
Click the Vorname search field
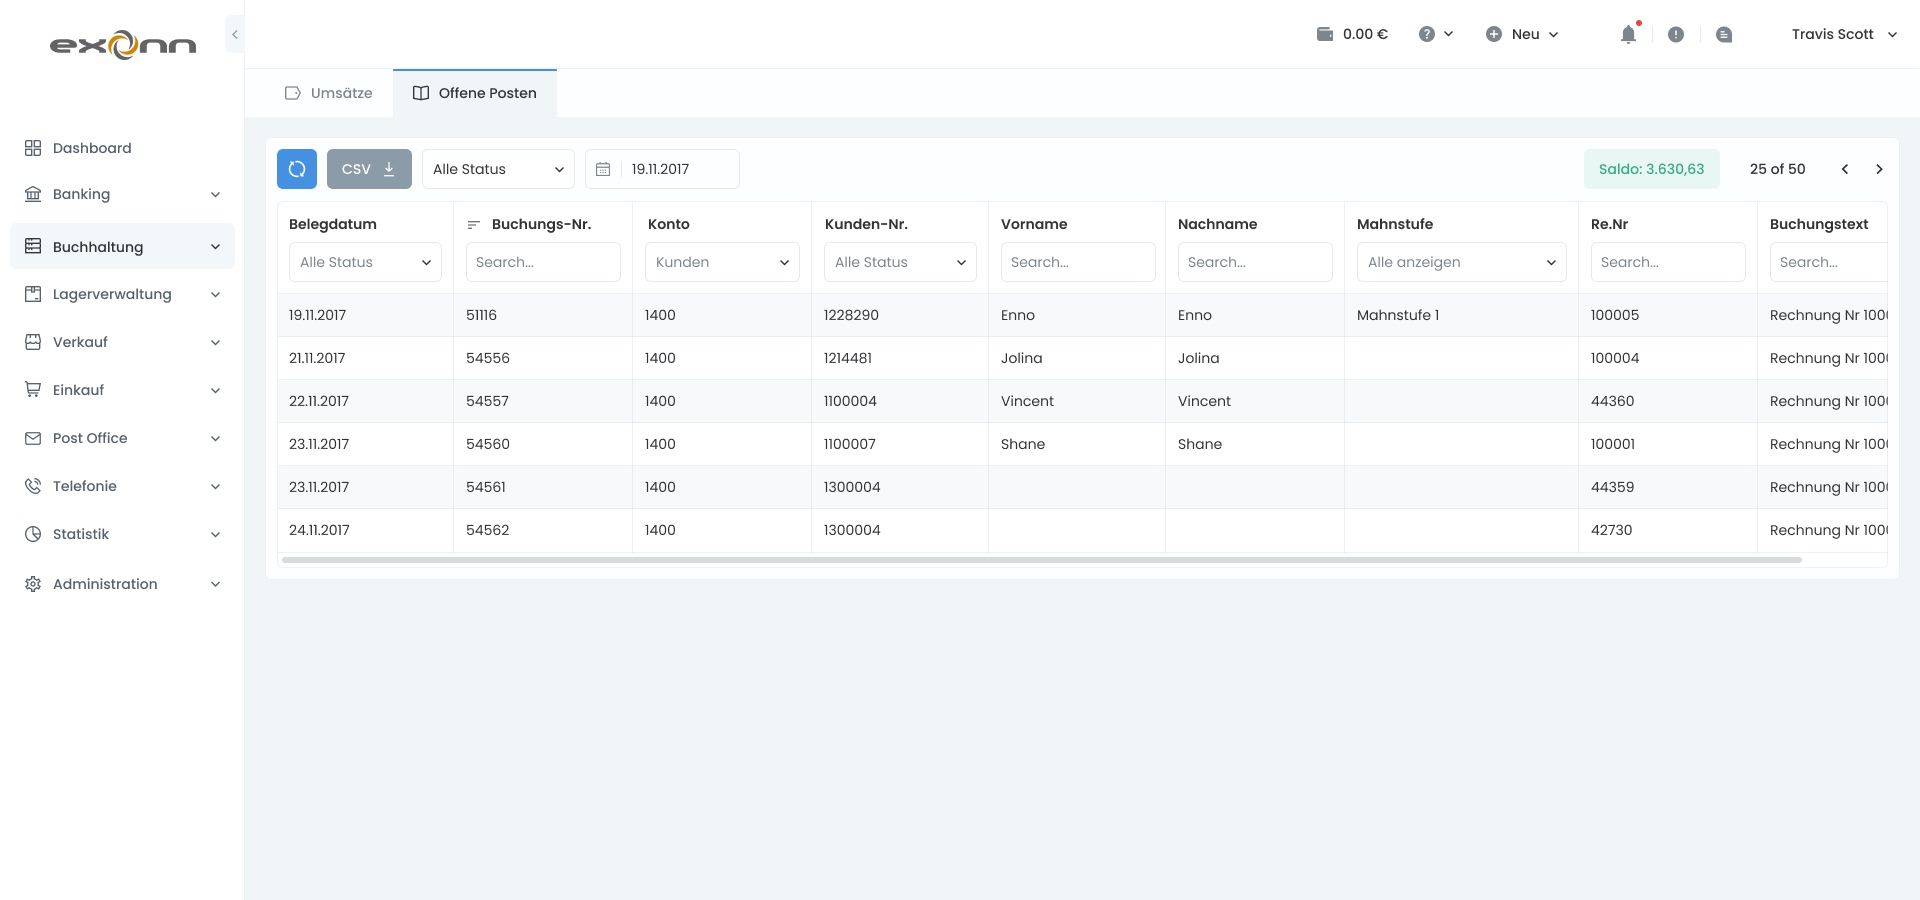tap(1078, 262)
